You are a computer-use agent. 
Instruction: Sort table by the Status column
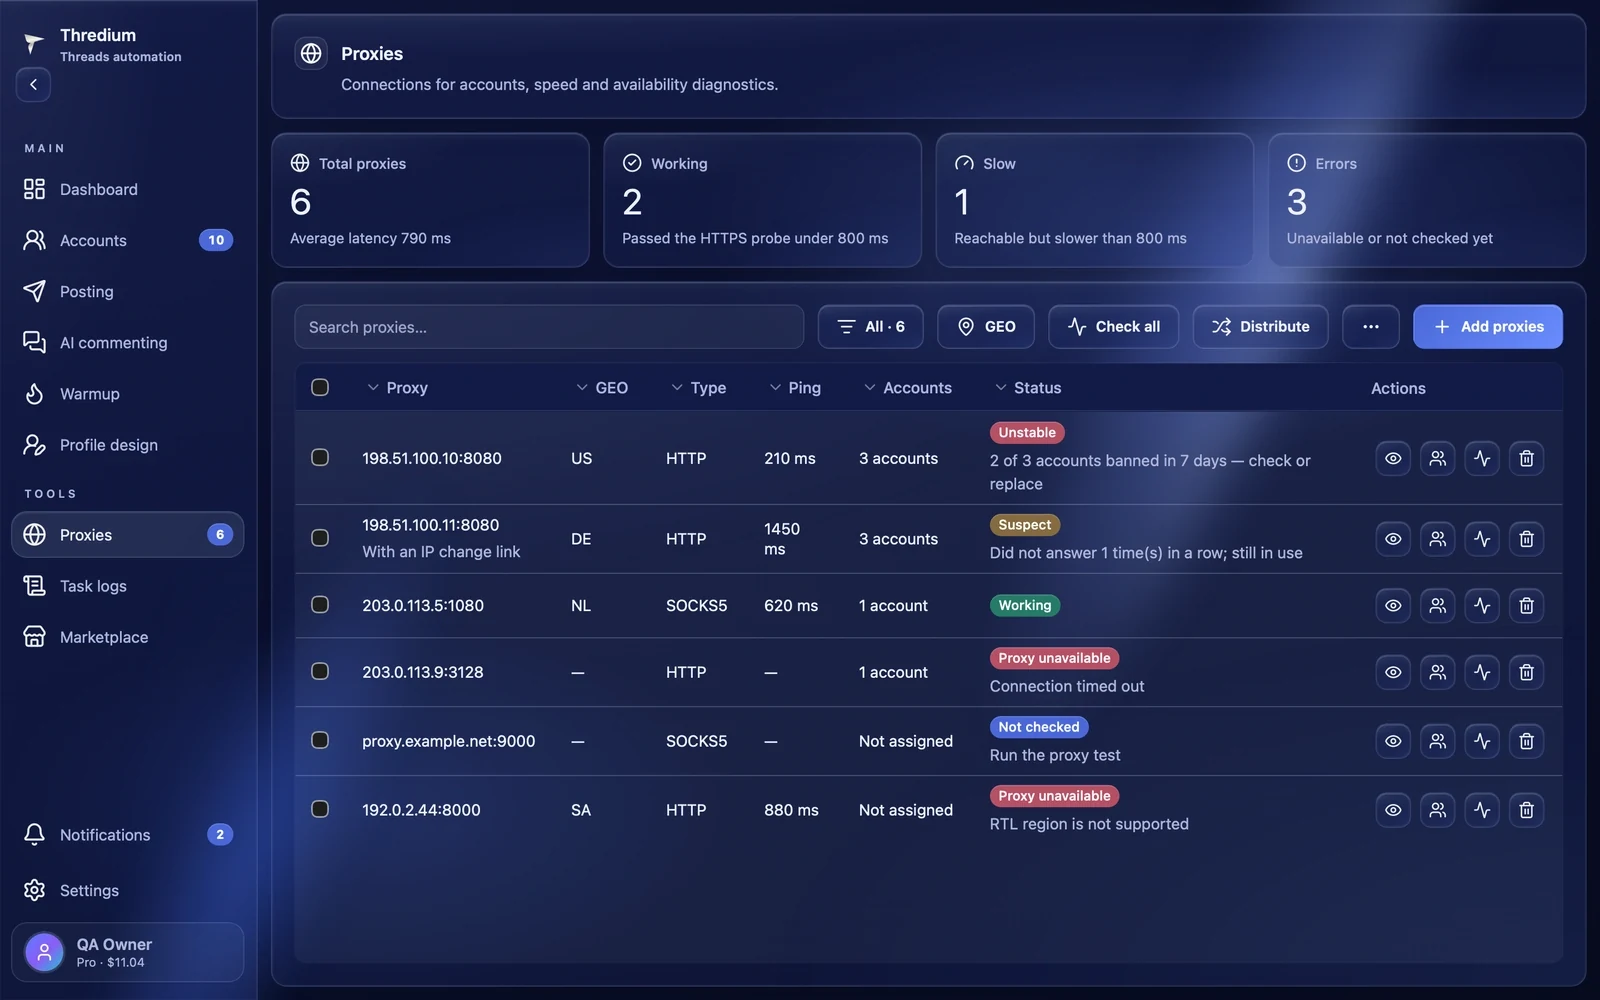pos(1028,388)
